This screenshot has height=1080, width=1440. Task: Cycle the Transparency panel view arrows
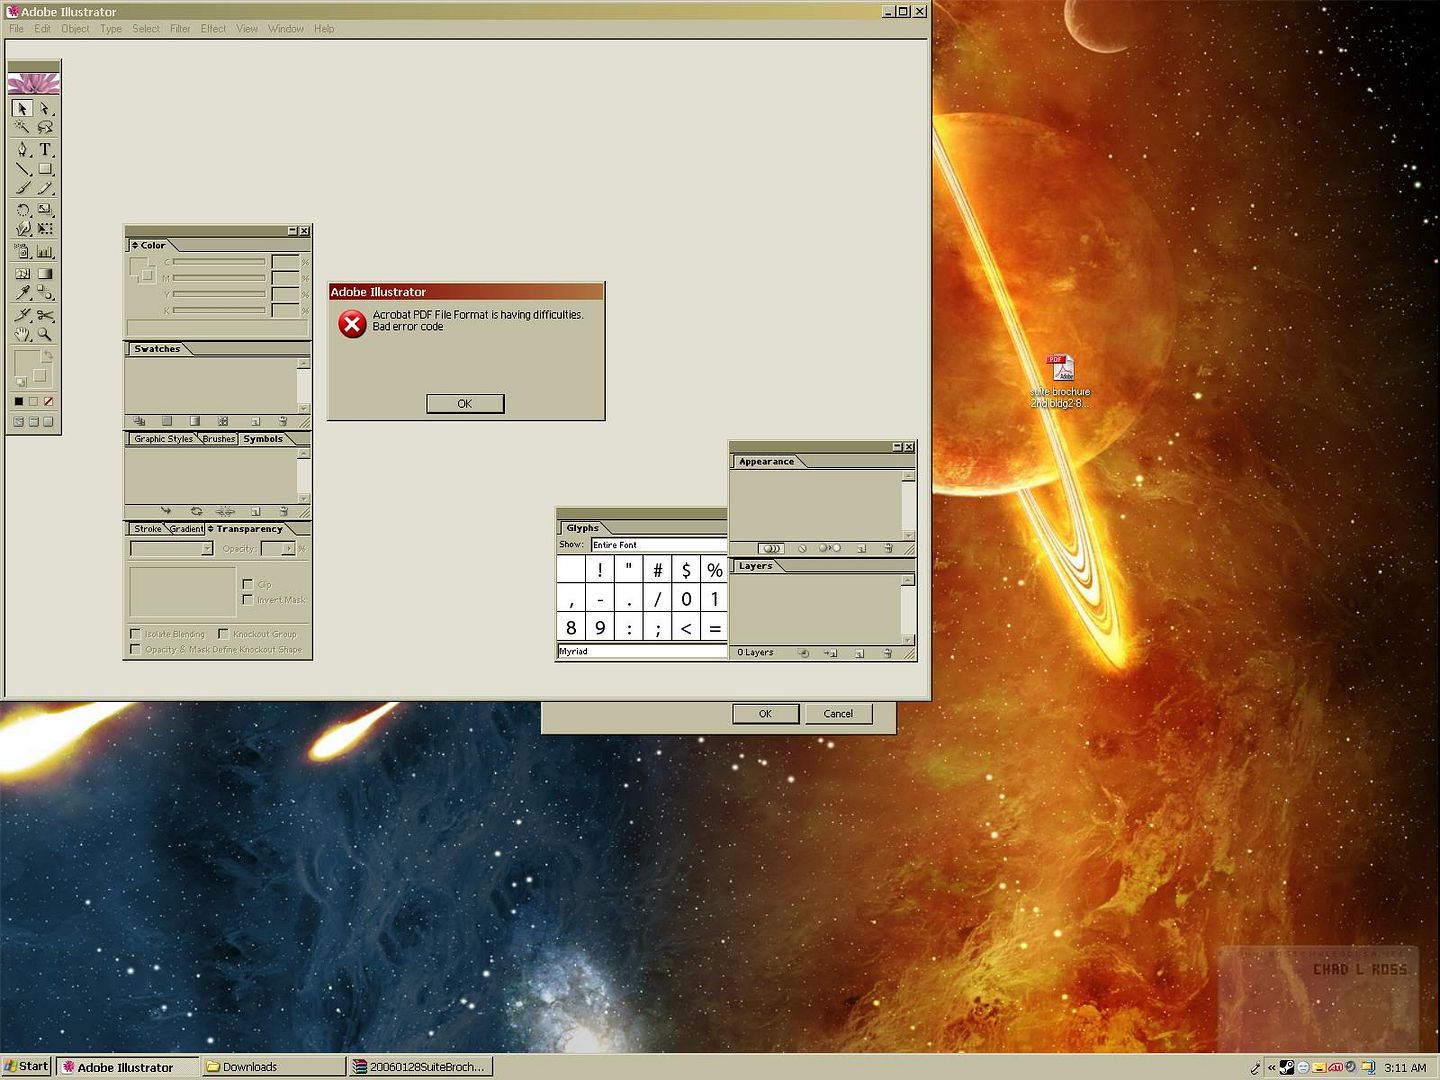(x=211, y=529)
